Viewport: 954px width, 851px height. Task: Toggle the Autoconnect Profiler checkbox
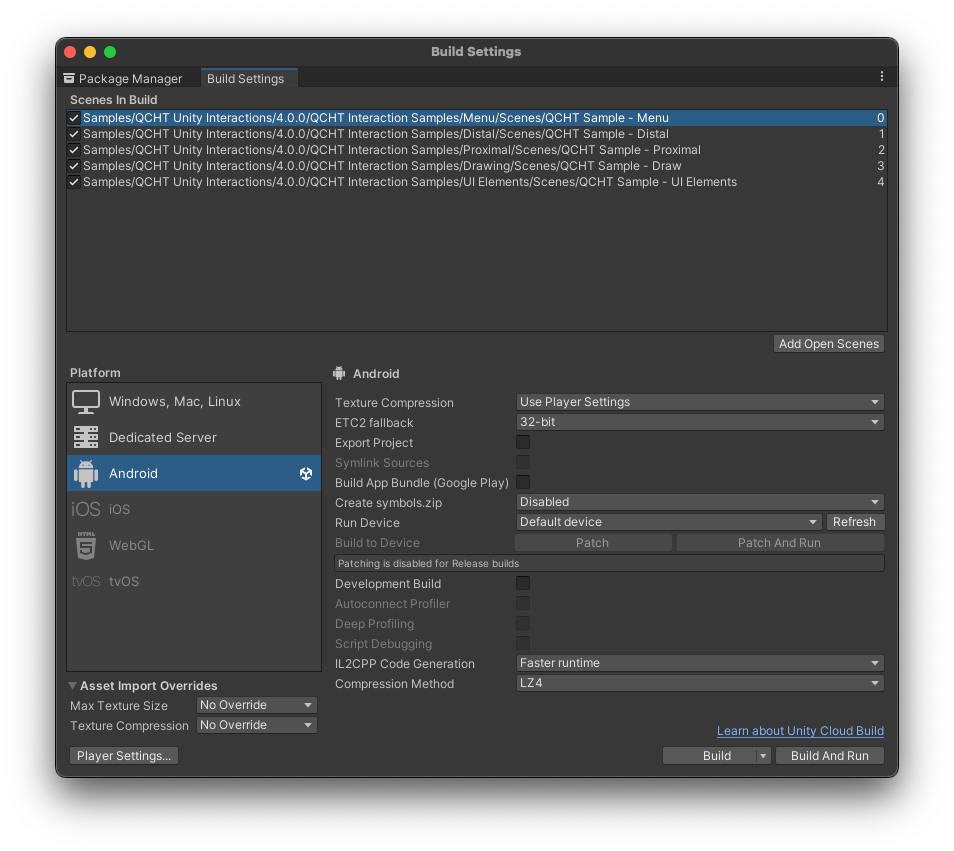tap(523, 603)
